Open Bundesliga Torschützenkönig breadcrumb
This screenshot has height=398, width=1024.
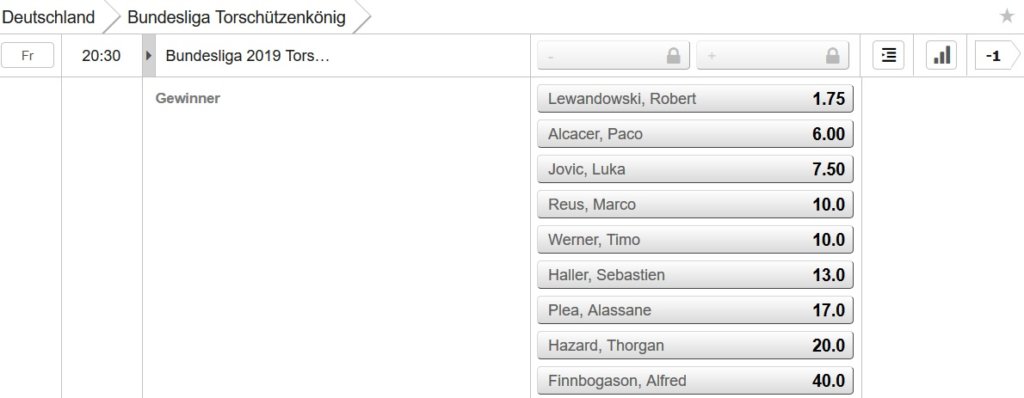click(x=236, y=17)
